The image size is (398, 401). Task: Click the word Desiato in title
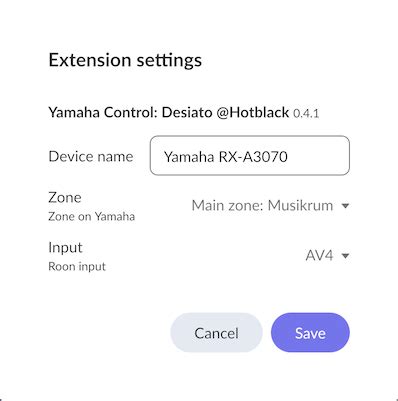pos(187,112)
